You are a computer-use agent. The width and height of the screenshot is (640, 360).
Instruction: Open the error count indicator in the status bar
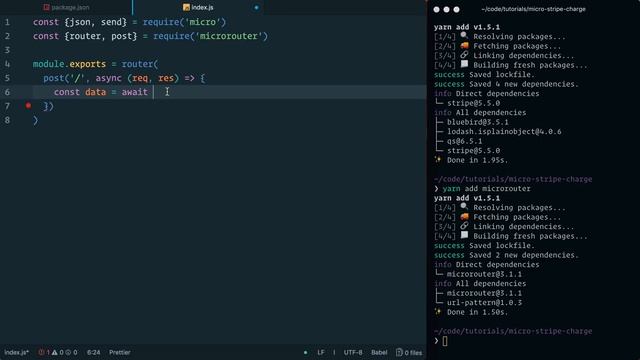(43, 352)
